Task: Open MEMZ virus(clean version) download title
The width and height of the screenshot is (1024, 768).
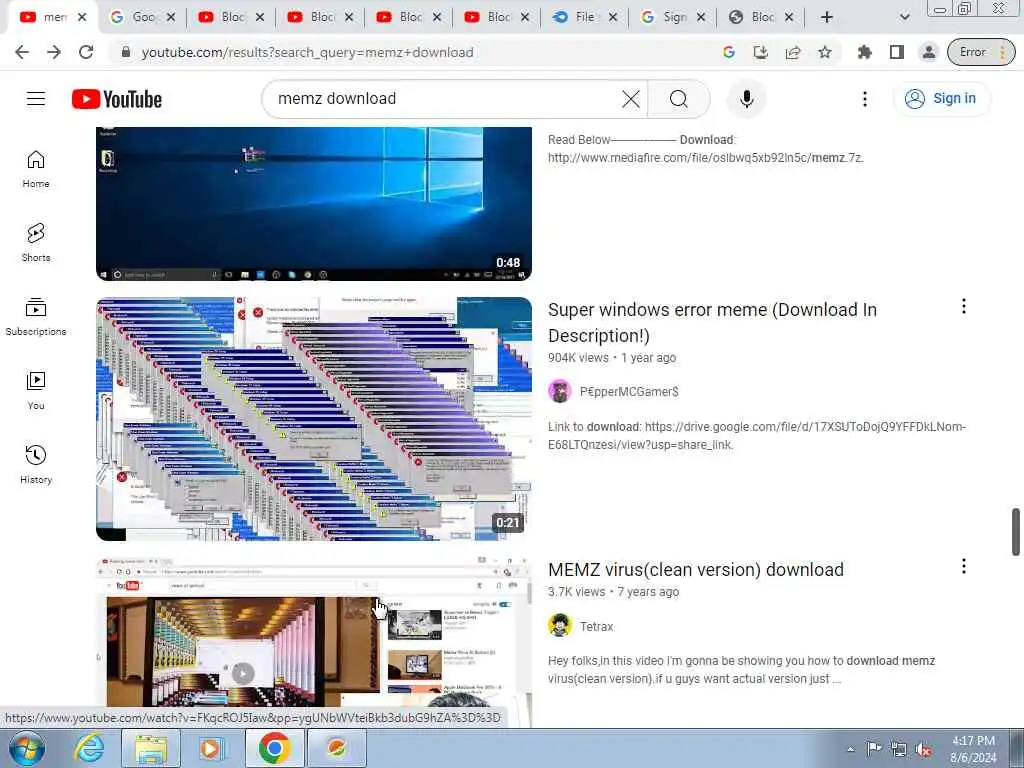Action: tap(696, 569)
